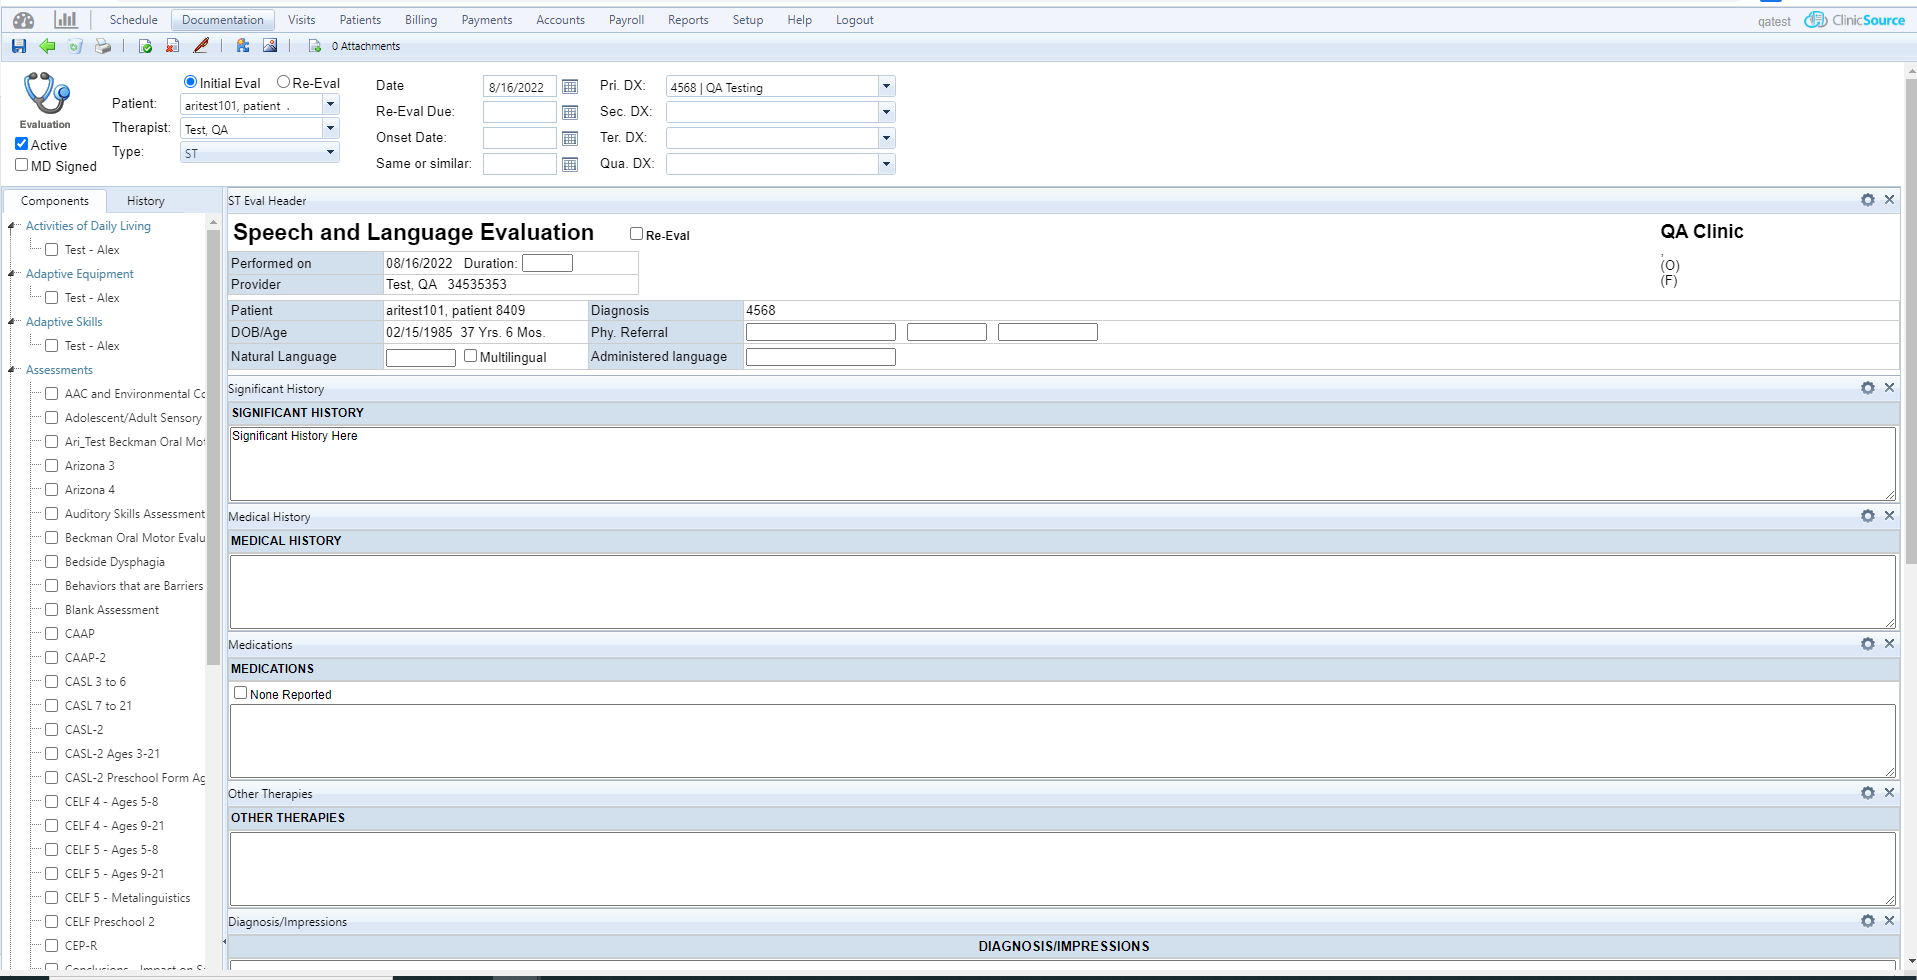Delete the record using the trash icon

[x=75, y=46]
